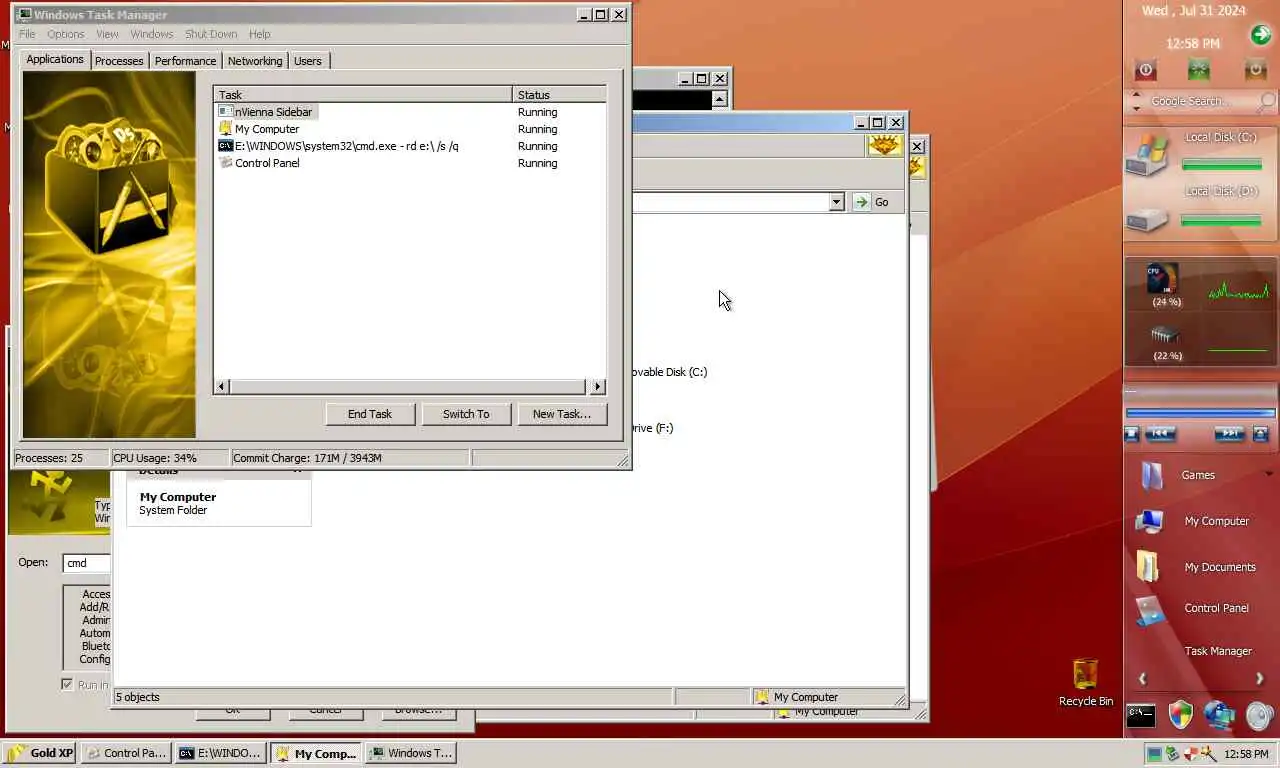The width and height of the screenshot is (1280, 768).
Task: Switch to the Processes tab
Action: (x=119, y=61)
